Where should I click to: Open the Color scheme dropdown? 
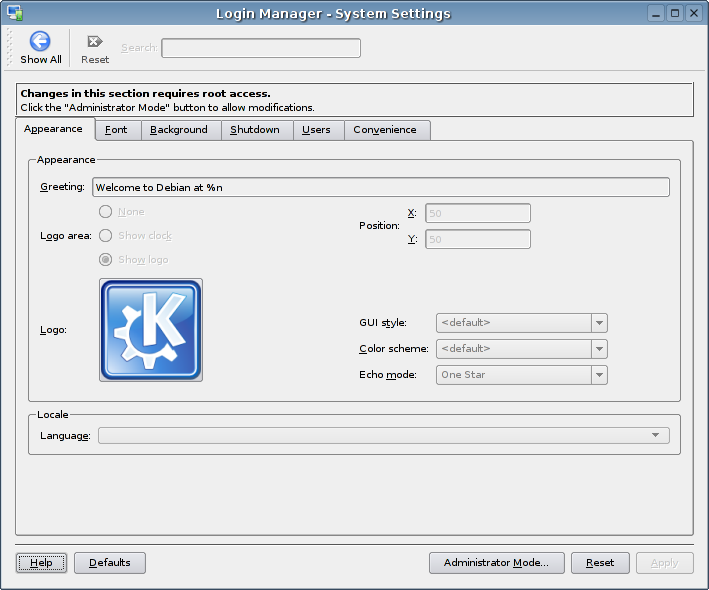tap(521, 349)
